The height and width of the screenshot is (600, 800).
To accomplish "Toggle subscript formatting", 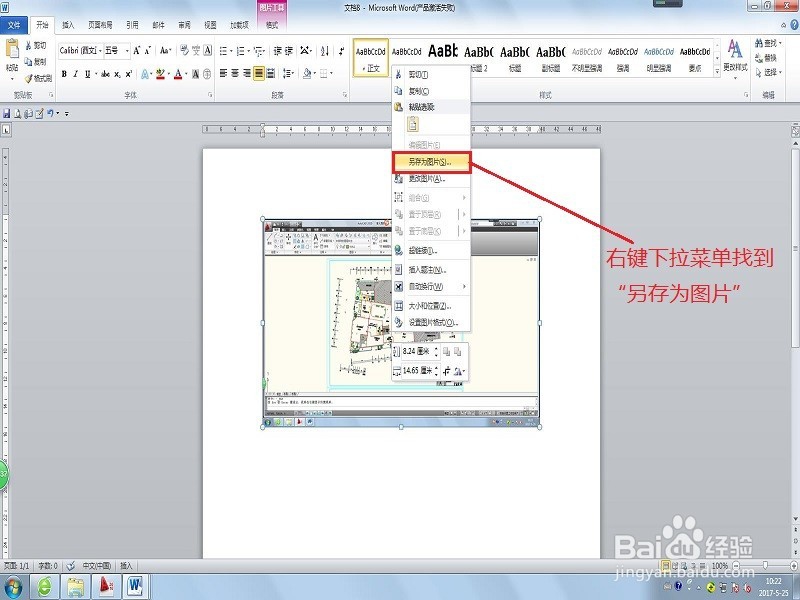I will (x=117, y=74).
